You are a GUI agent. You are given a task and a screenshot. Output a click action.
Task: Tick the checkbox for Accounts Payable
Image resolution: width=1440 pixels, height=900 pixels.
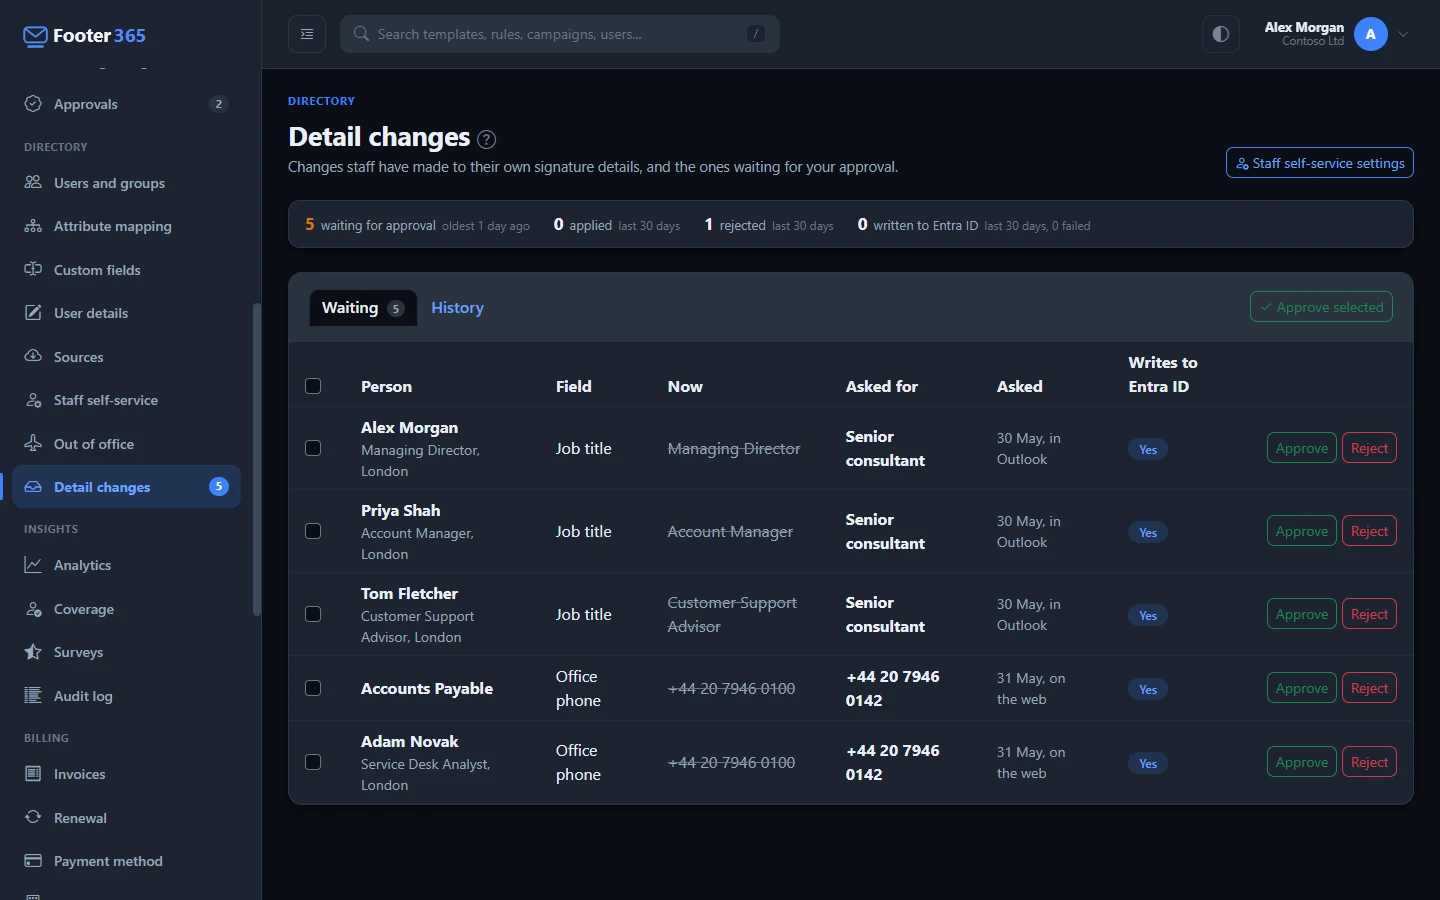tap(313, 688)
